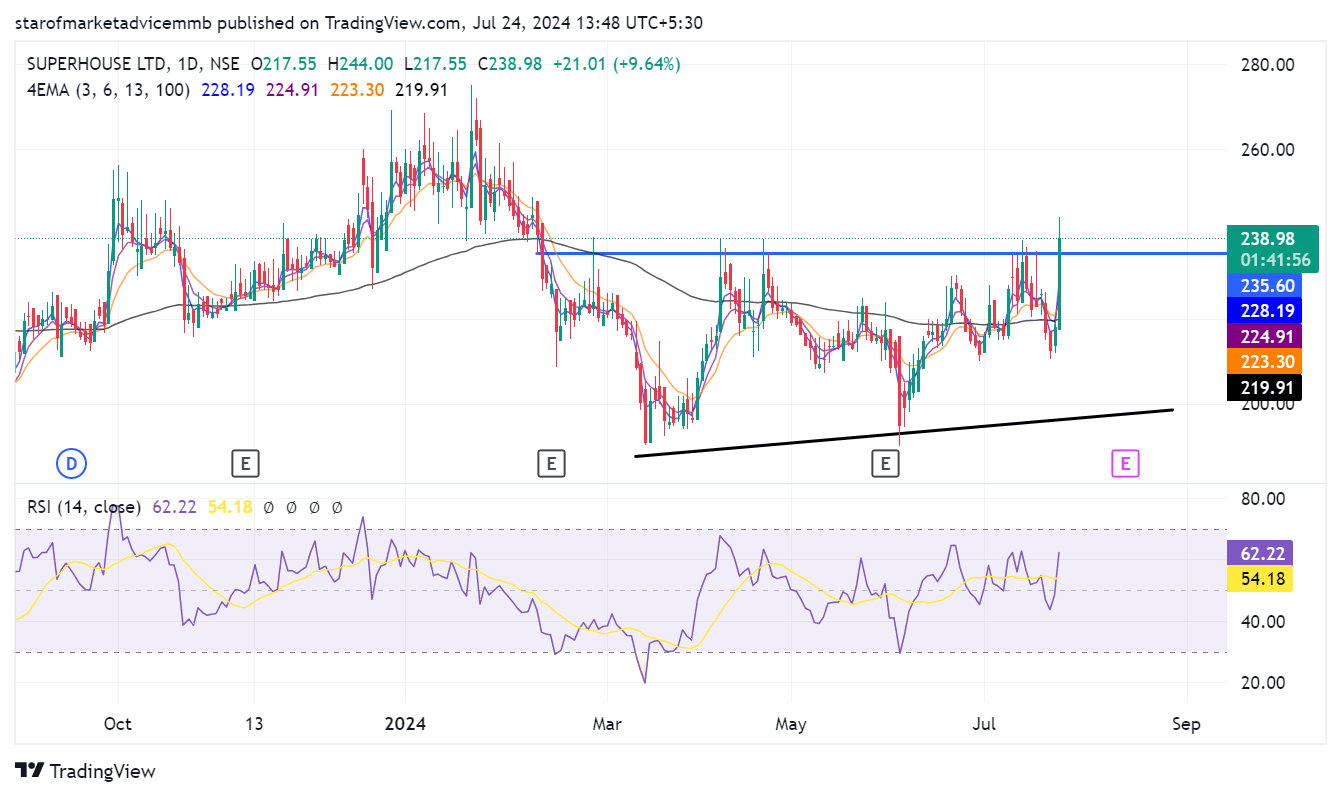Screen dimensions: 1341x797
Task: Click the 200.00 price axis label
Action: pyautogui.click(x=1267, y=404)
